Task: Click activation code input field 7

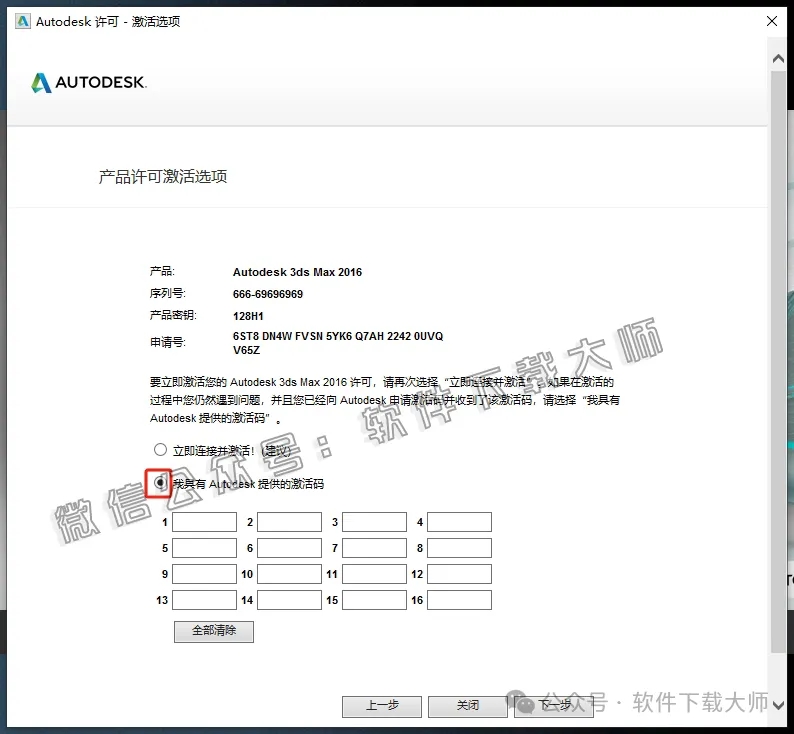Action: pyautogui.click(x=375, y=548)
